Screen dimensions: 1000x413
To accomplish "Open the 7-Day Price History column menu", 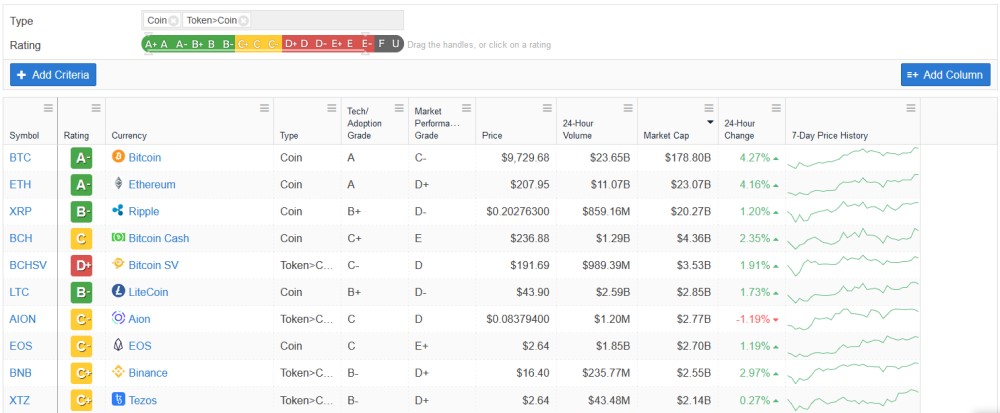I will pos(911,108).
